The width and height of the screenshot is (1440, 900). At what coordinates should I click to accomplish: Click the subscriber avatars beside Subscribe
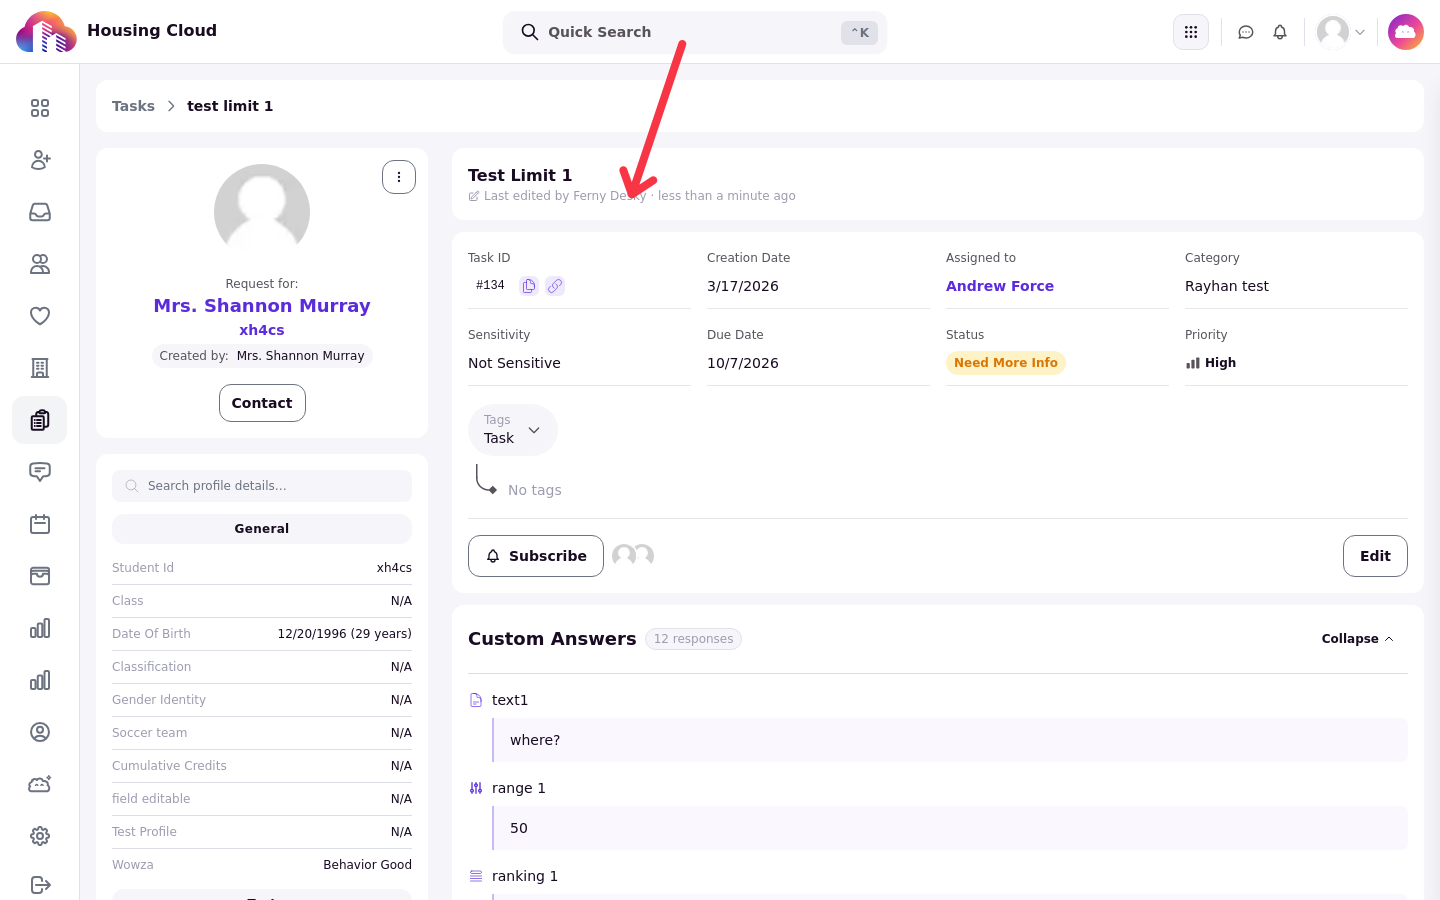click(633, 555)
